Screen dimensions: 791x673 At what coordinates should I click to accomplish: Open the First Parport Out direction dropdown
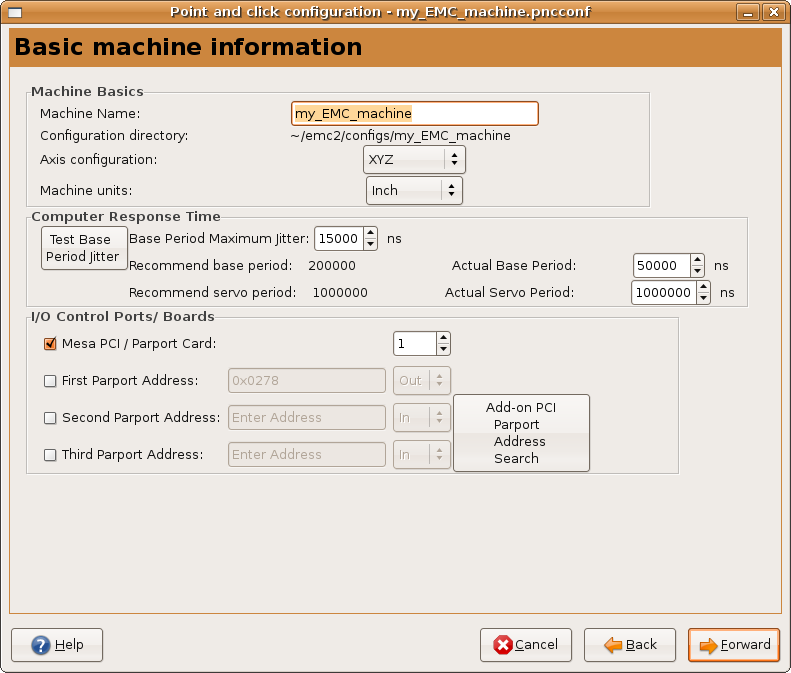(x=421, y=381)
